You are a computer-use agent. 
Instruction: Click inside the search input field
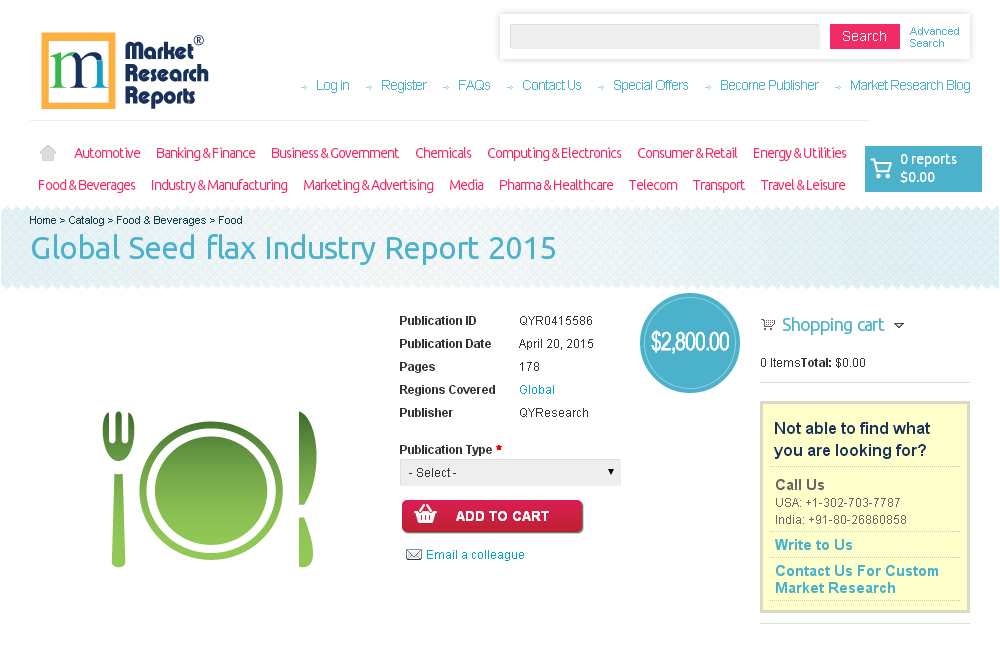[664, 36]
